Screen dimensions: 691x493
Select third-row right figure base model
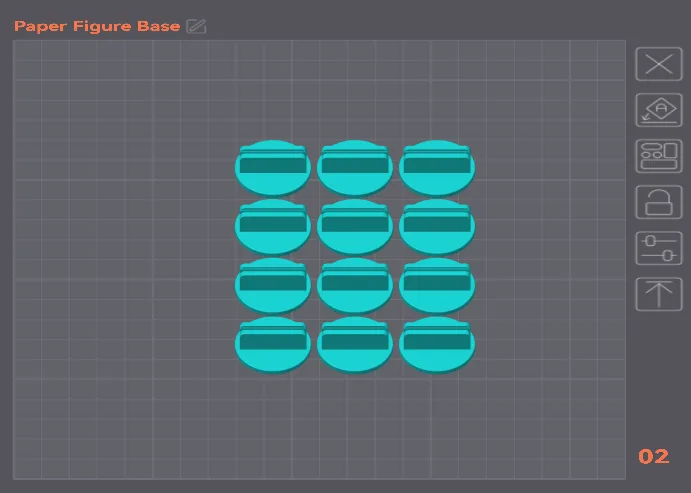click(x=437, y=285)
